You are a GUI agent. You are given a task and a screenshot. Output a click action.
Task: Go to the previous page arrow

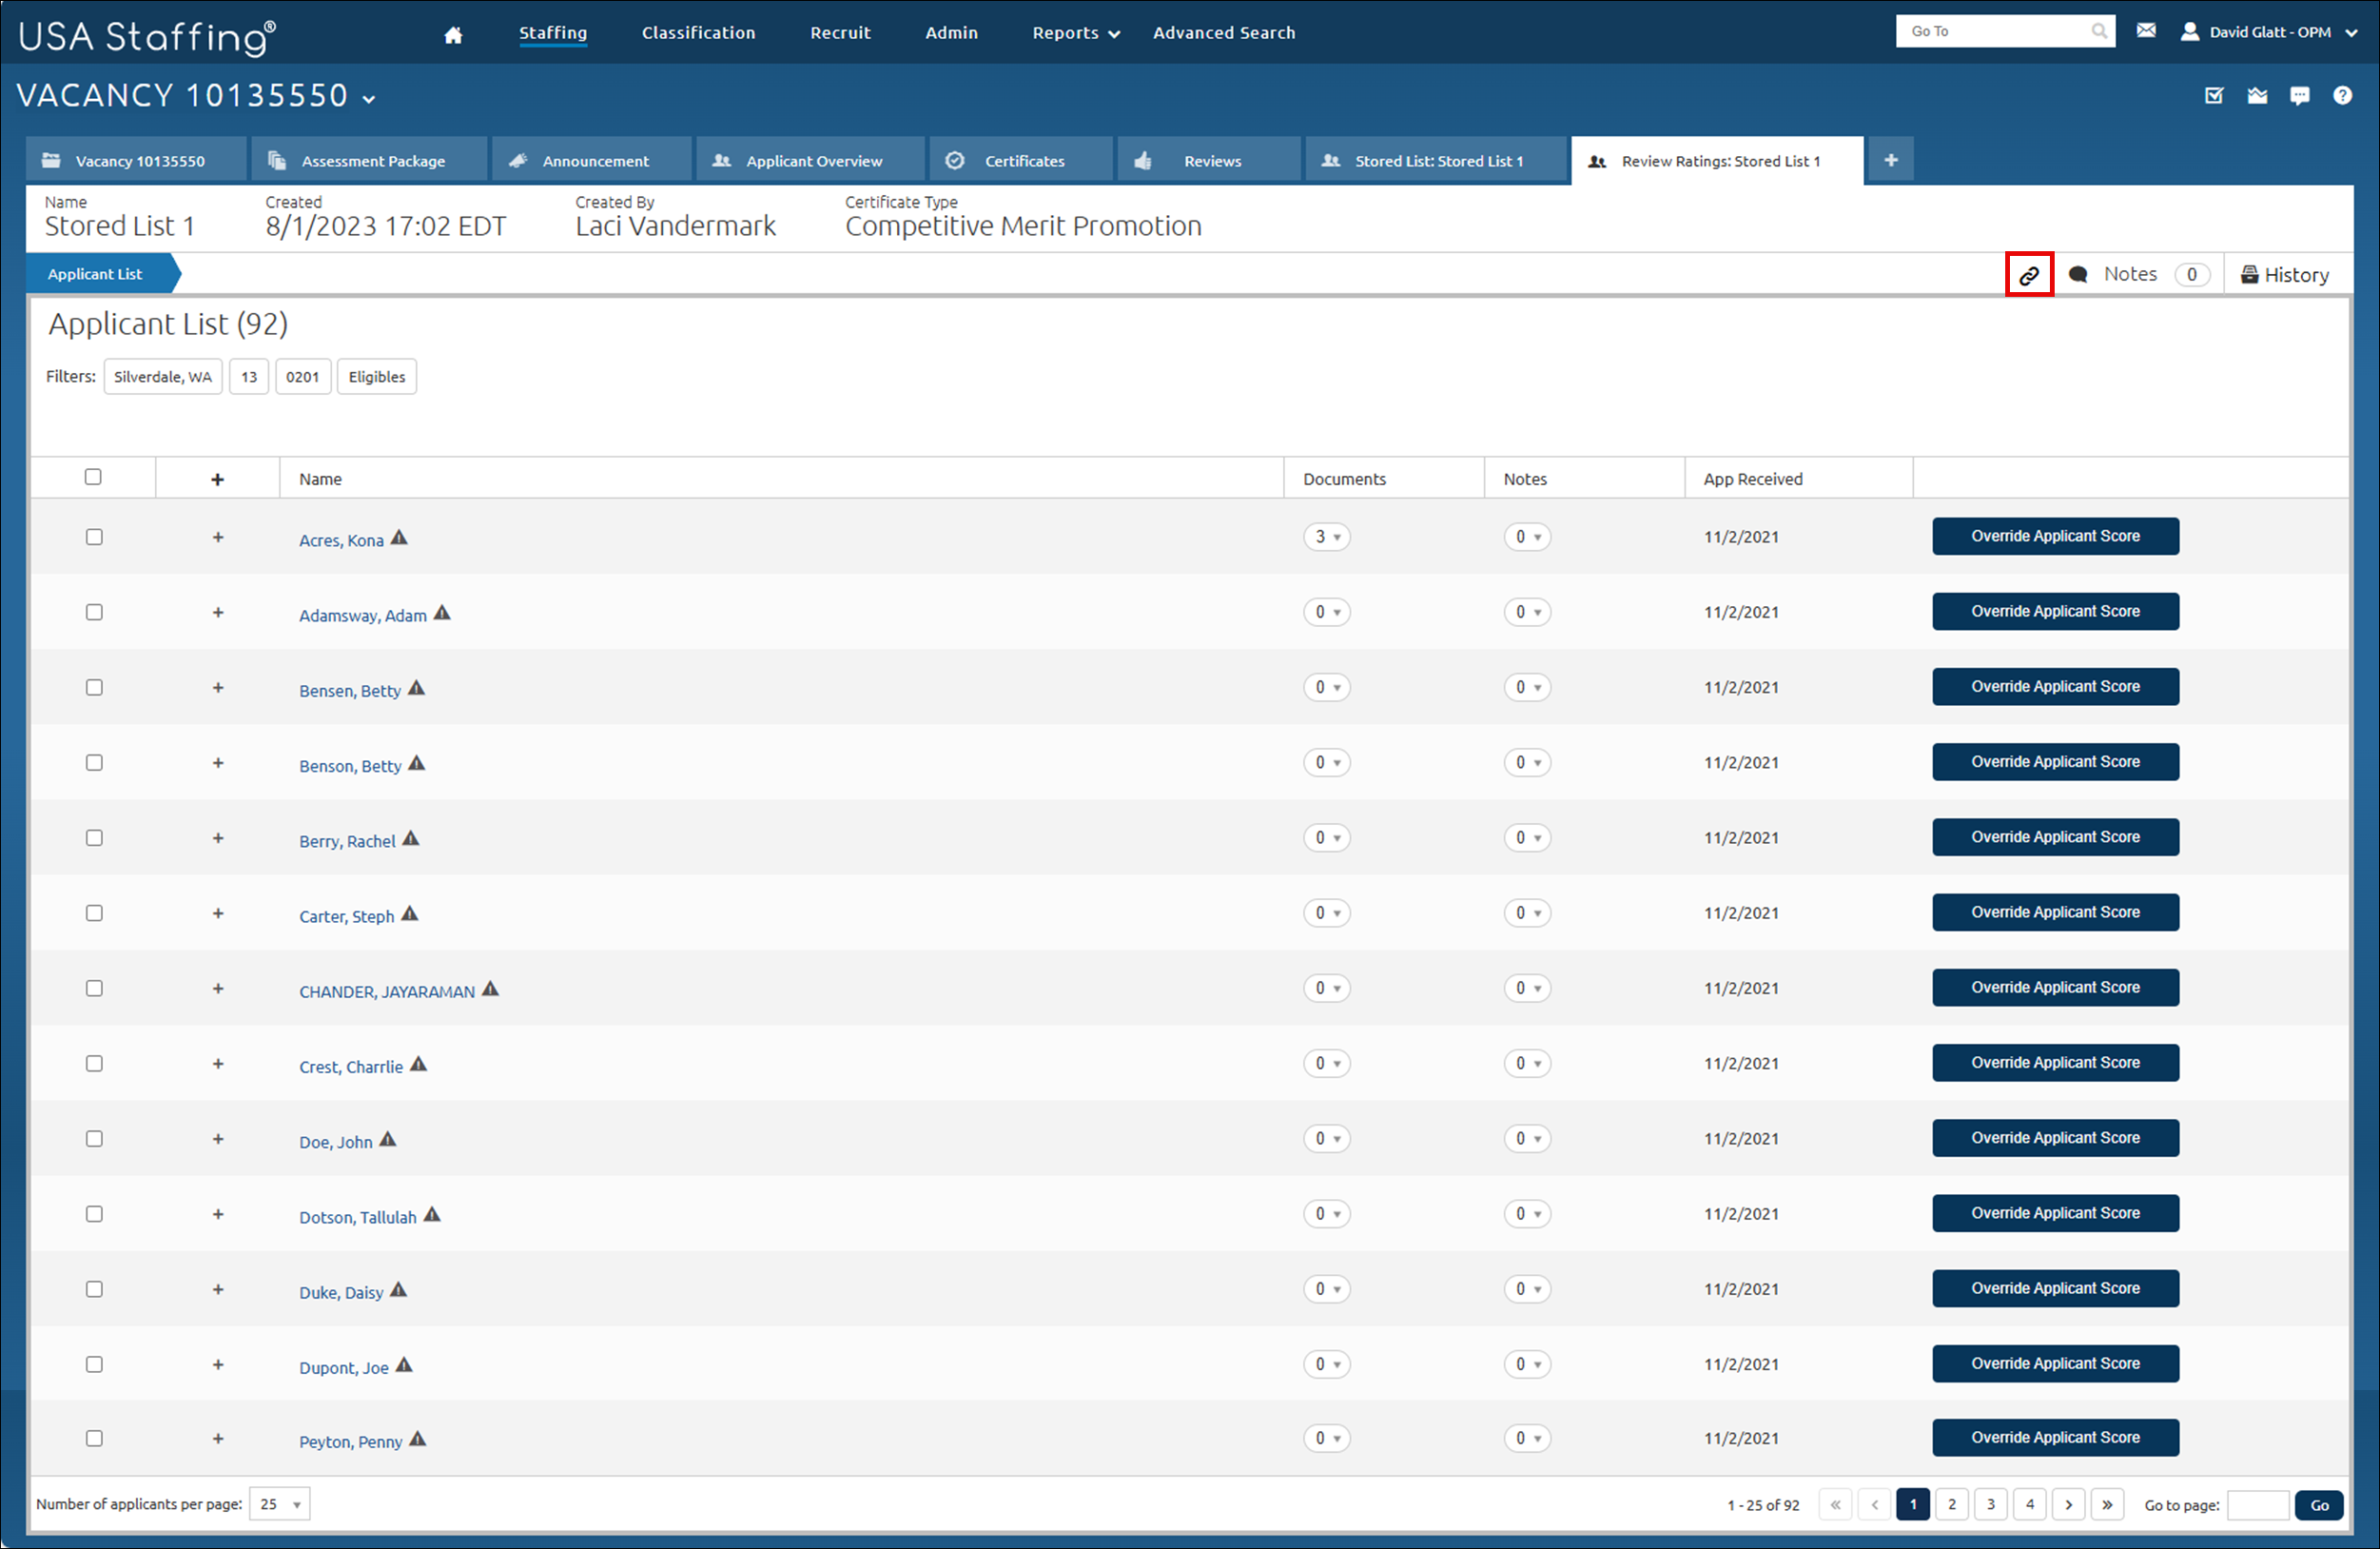tap(1874, 1504)
